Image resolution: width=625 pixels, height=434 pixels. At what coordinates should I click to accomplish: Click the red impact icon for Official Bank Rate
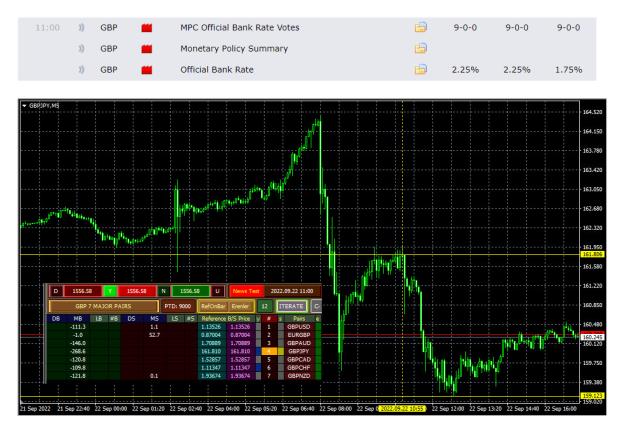point(147,70)
